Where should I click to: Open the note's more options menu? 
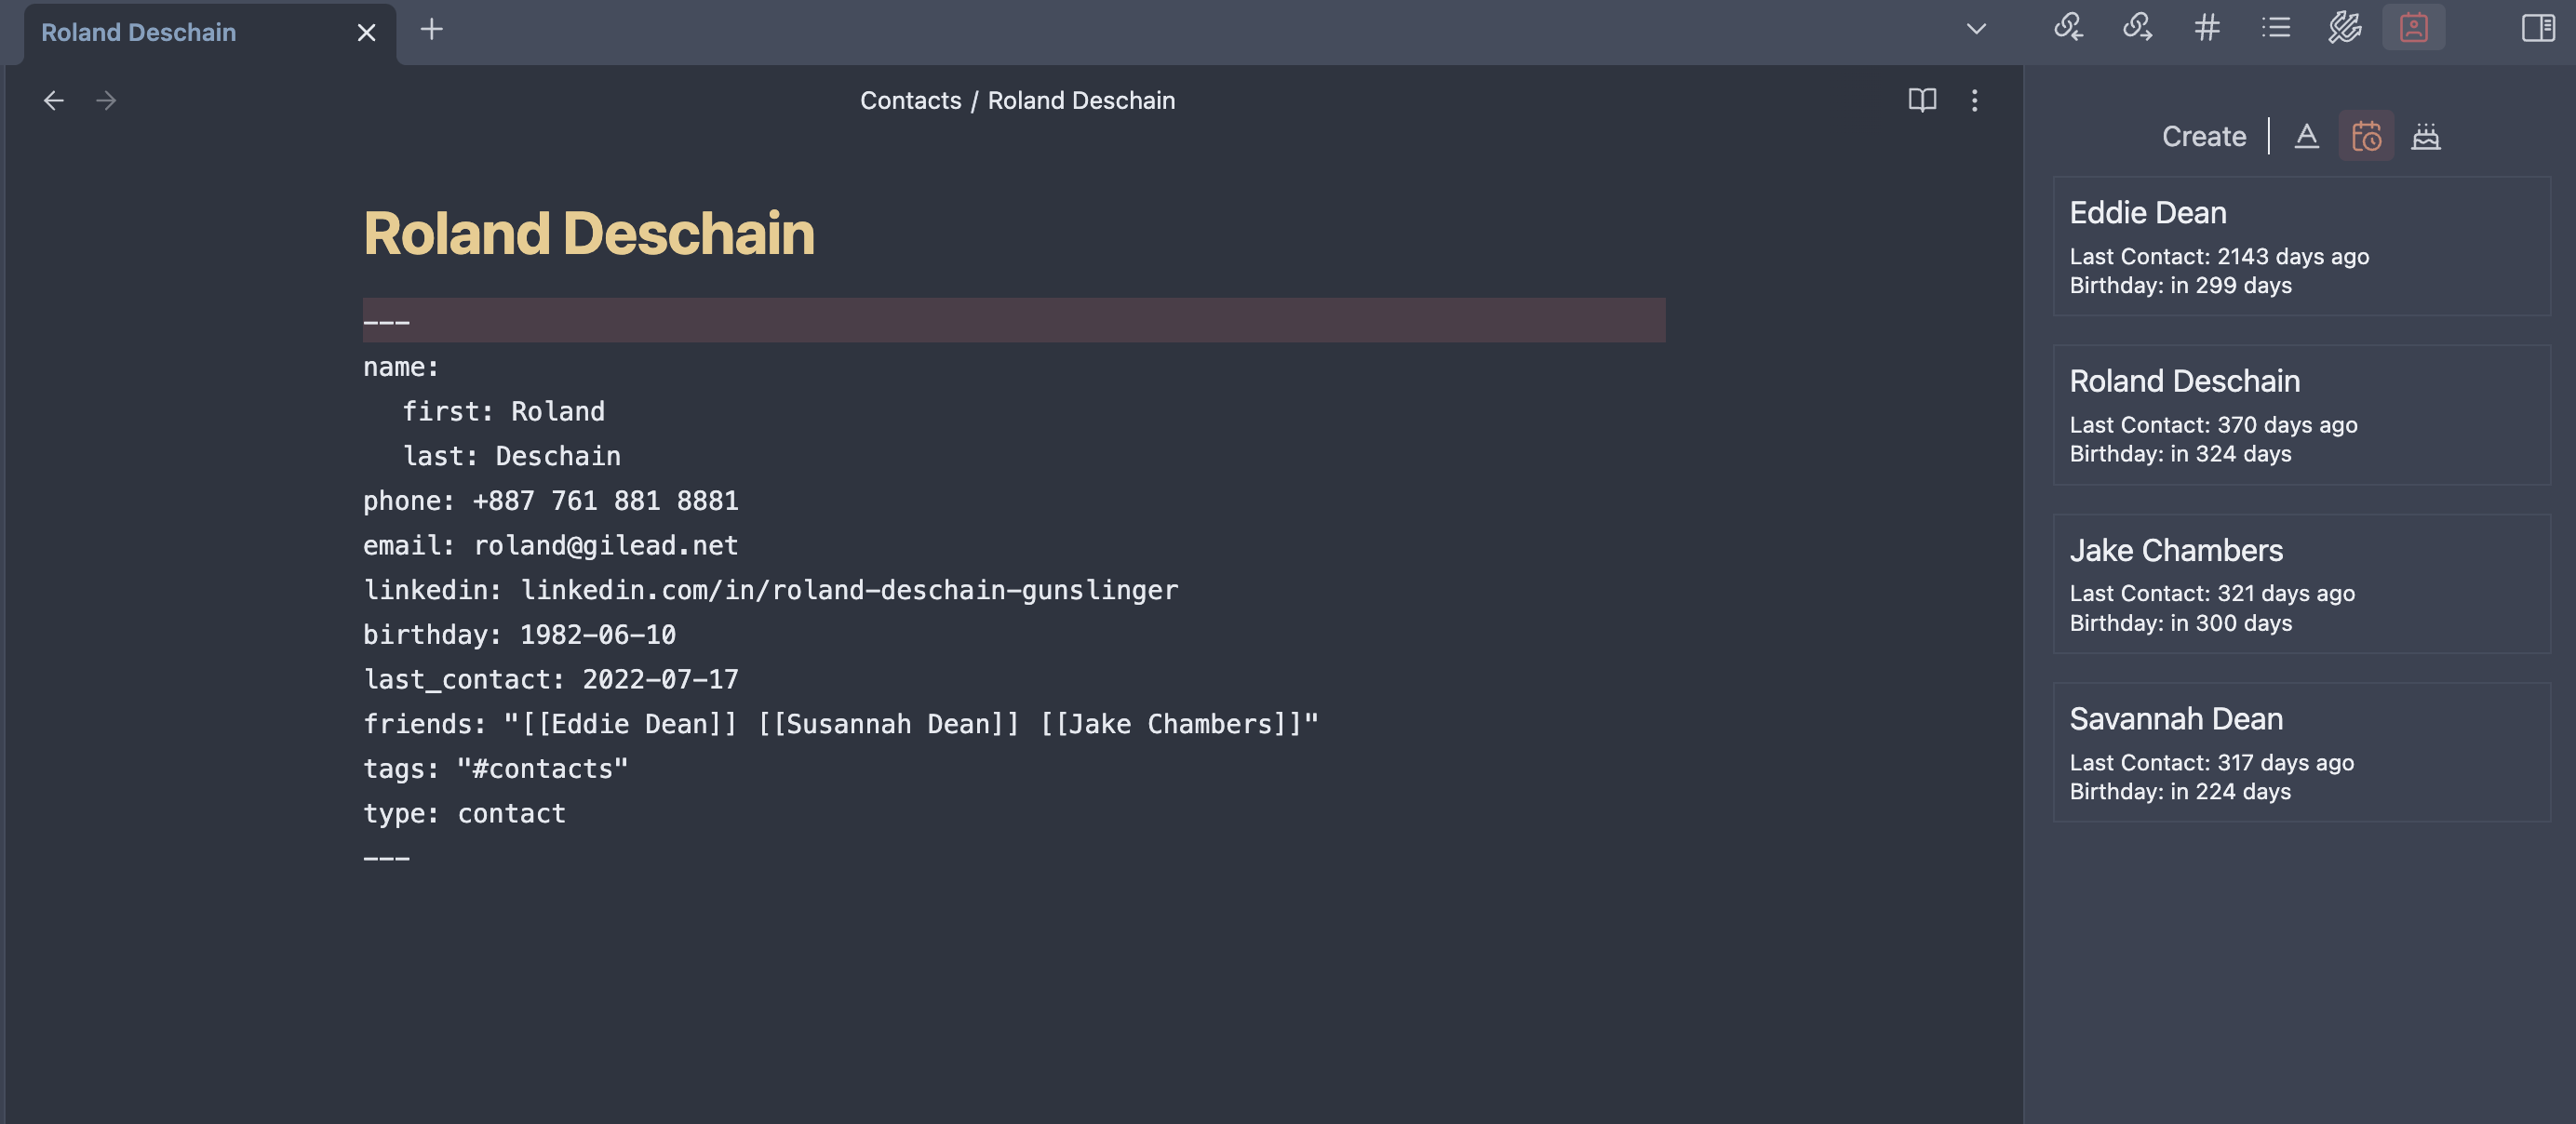[1975, 100]
